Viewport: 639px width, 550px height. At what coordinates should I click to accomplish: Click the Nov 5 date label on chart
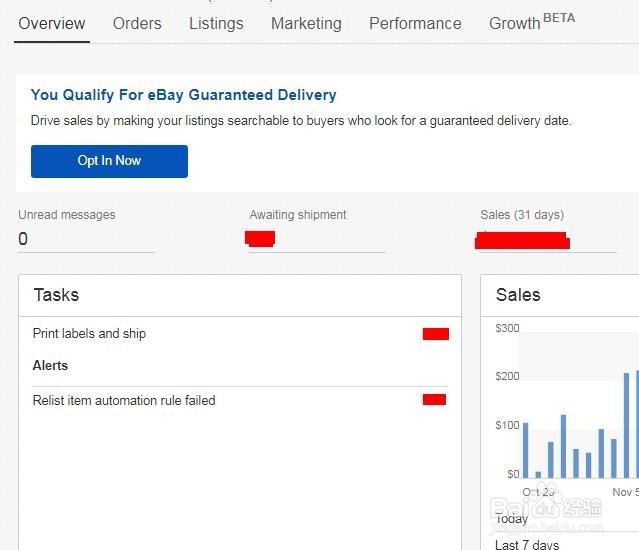(625, 492)
